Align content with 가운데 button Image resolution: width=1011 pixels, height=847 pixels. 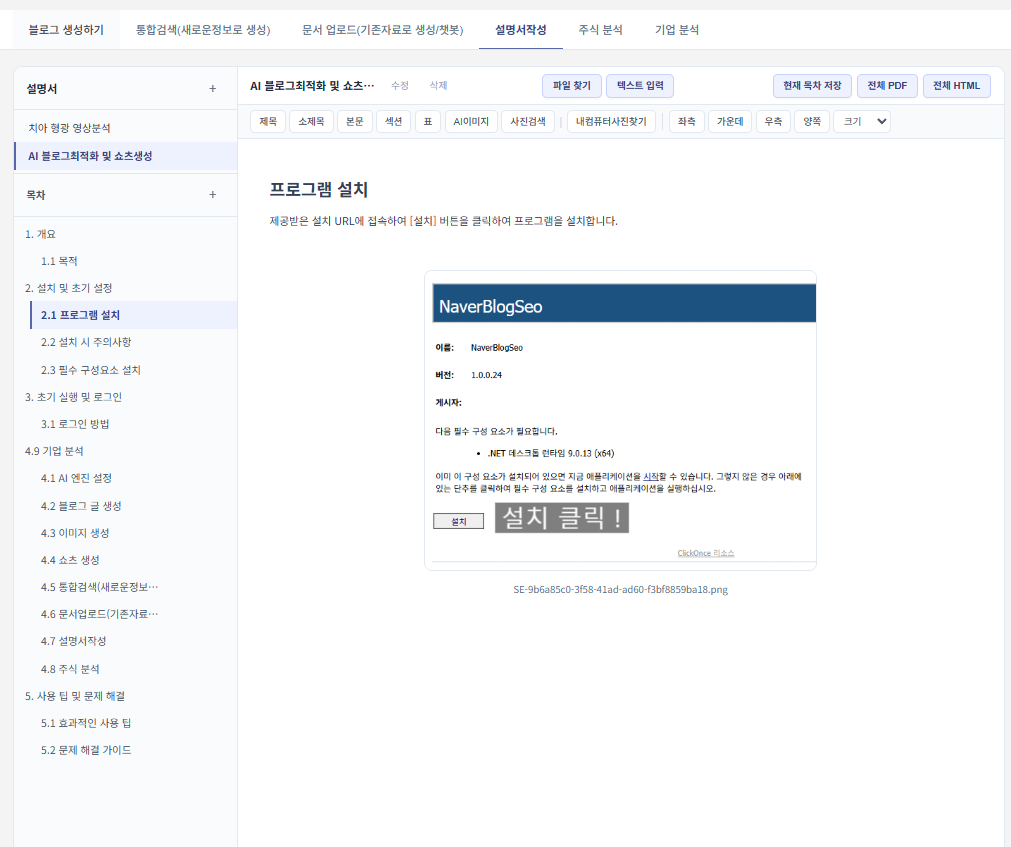730,121
